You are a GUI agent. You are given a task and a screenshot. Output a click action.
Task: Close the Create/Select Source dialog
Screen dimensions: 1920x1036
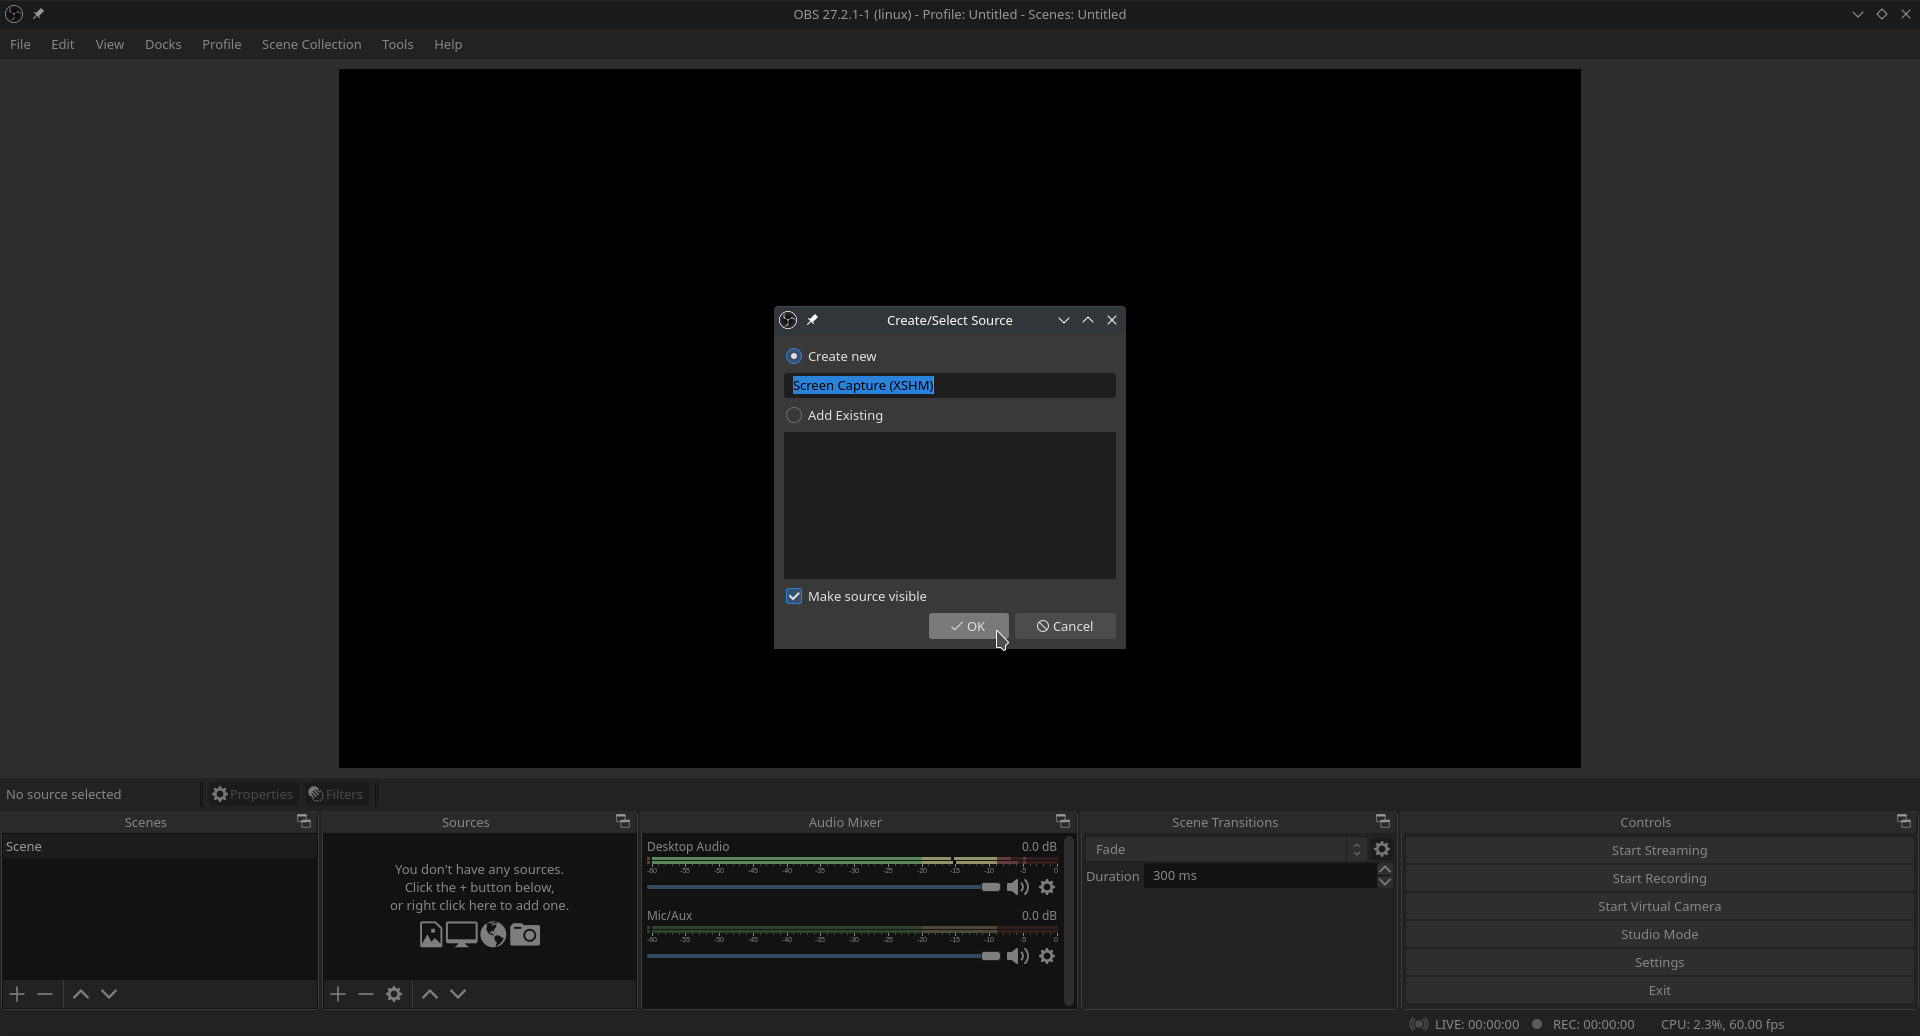pos(1112,320)
